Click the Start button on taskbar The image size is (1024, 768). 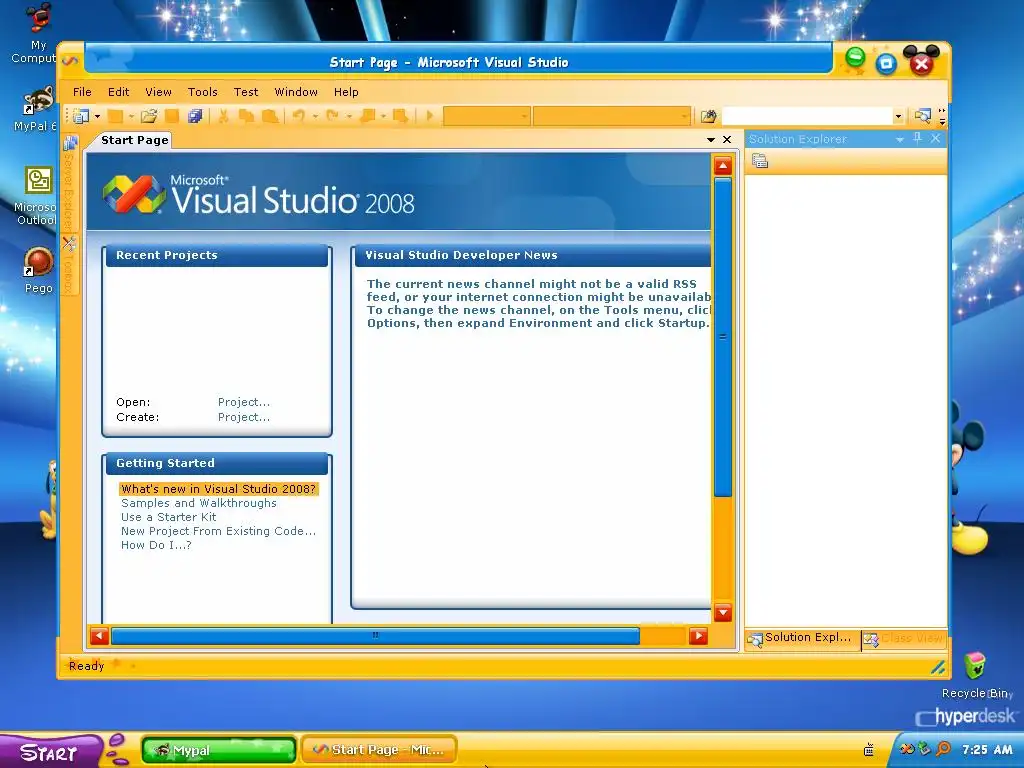coord(51,751)
